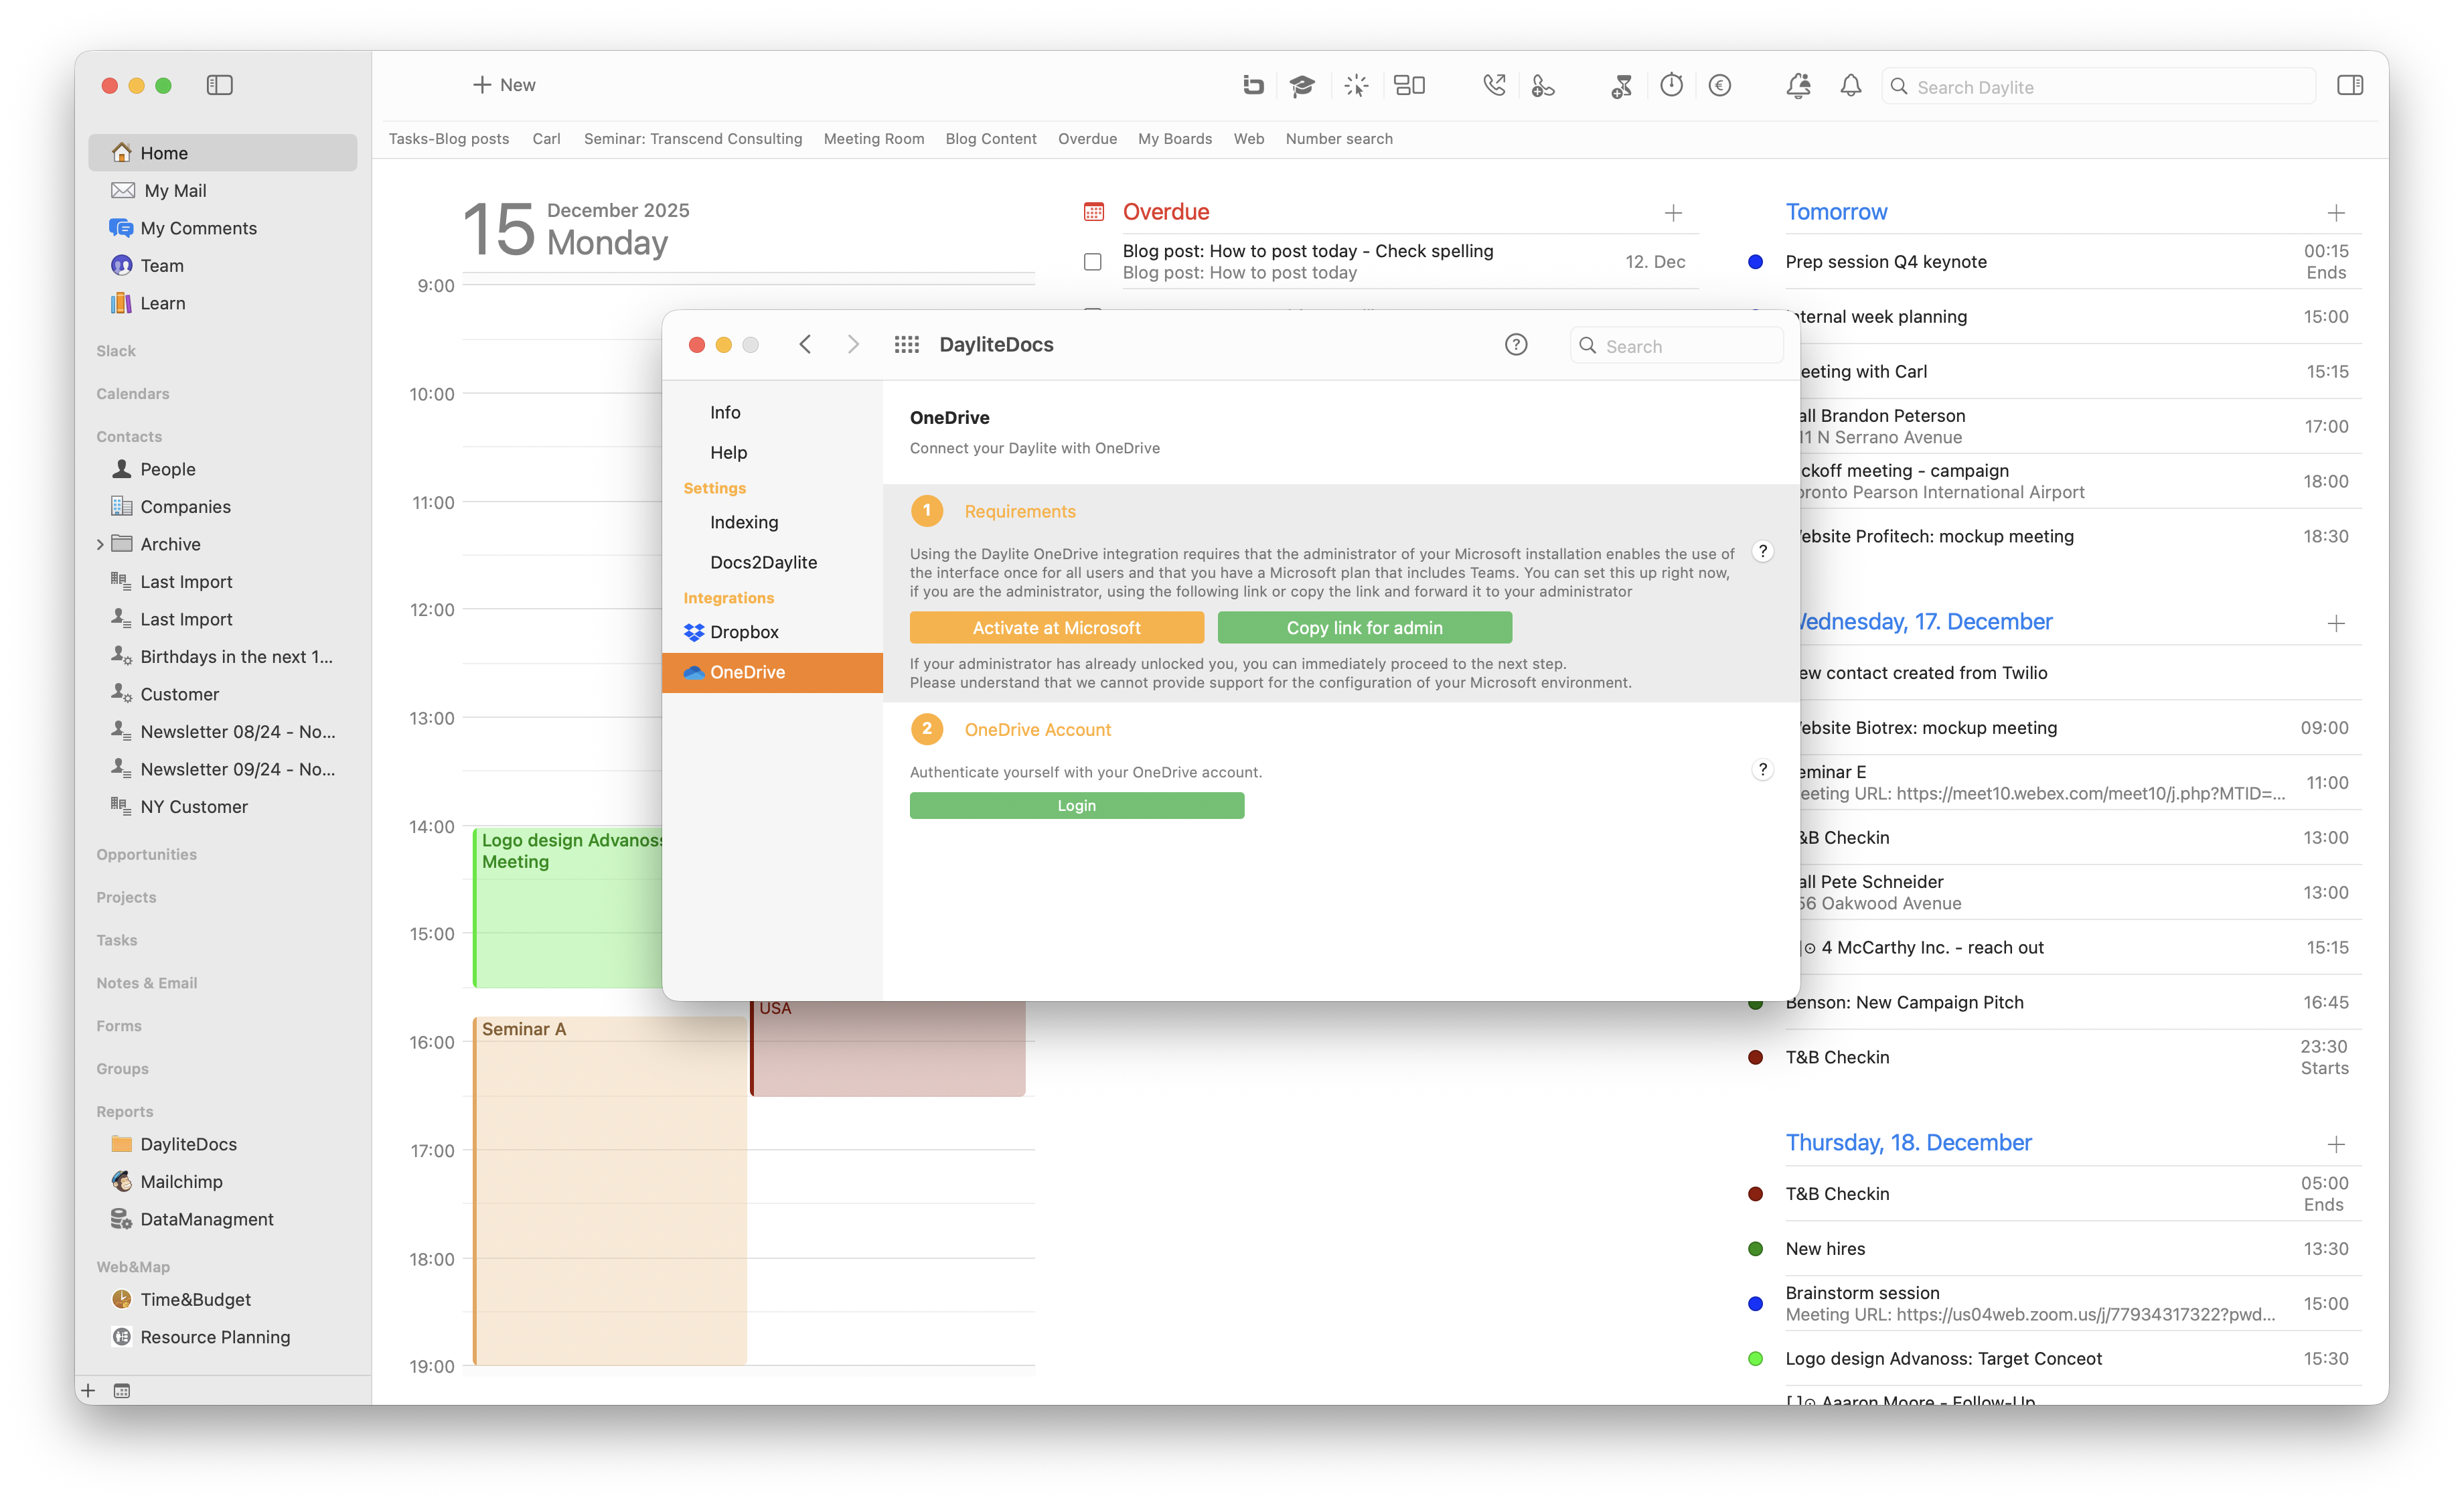Open People under Contacts
2464x1504 pixels.
222,469
